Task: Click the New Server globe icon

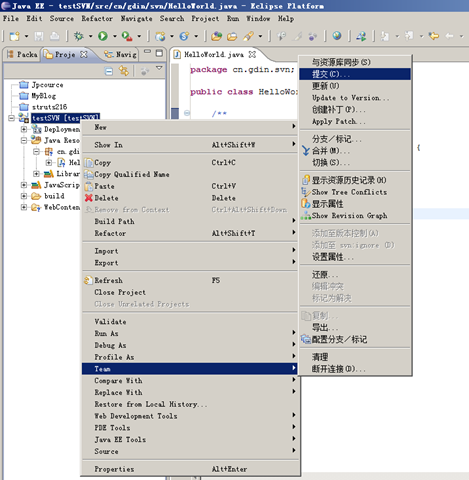Action: [x=160, y=36]
